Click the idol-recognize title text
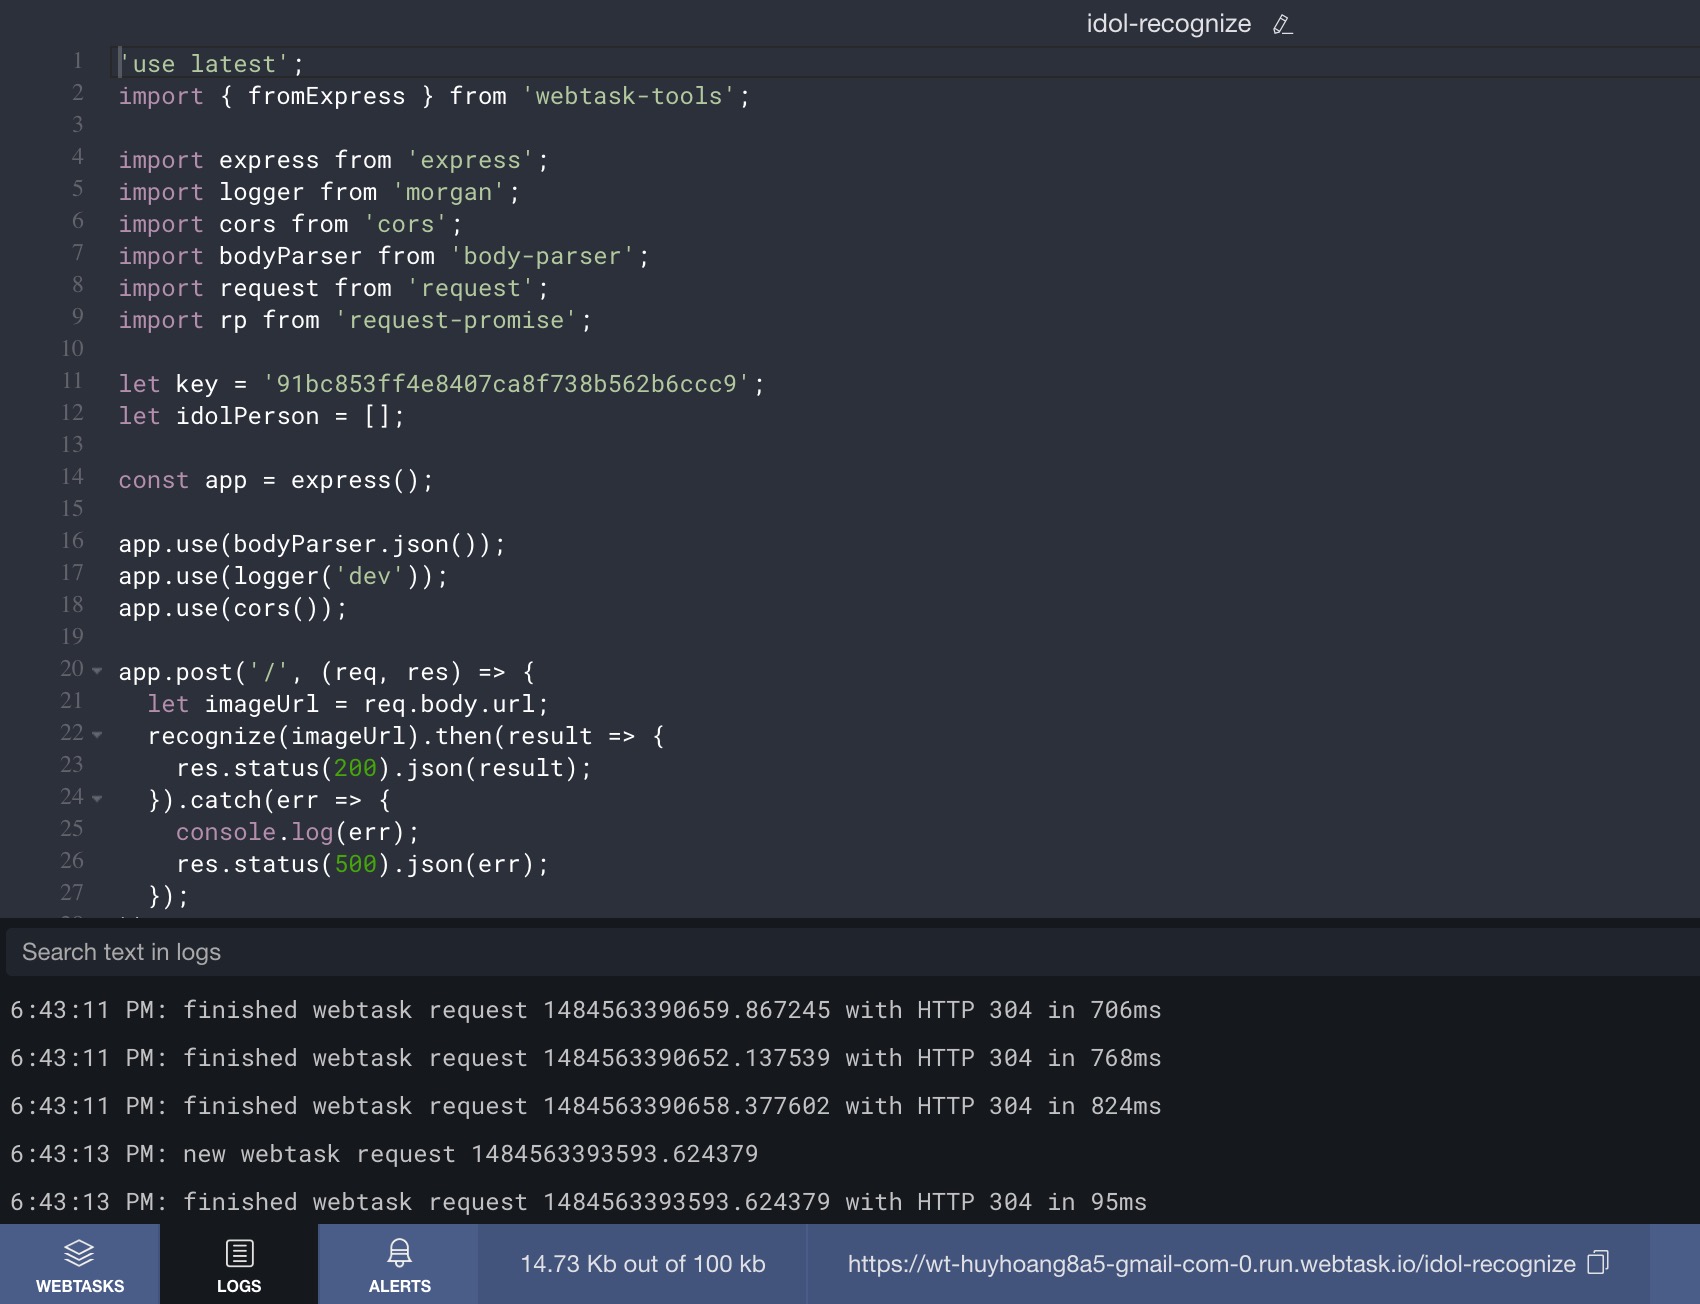This screenshot has height=1304, width=1700. point(1168,23)
